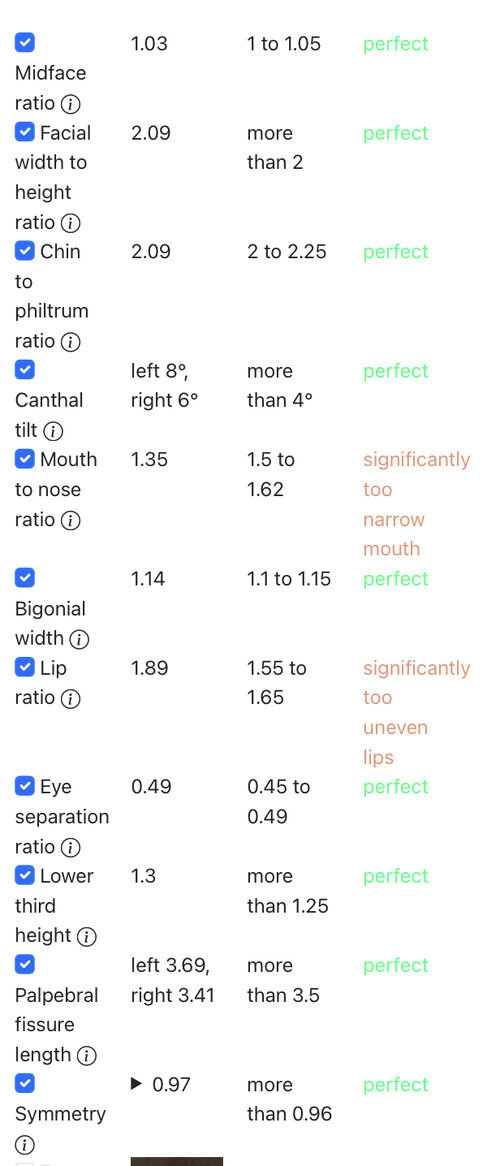Open the Symmetry info icon
This screenshot has width=500, height=1166.
(x=25, y=1144)
